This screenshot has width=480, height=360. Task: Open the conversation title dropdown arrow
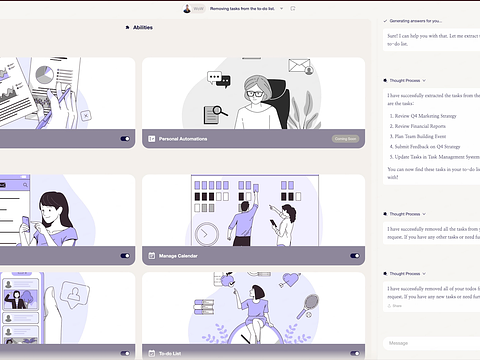281,9
